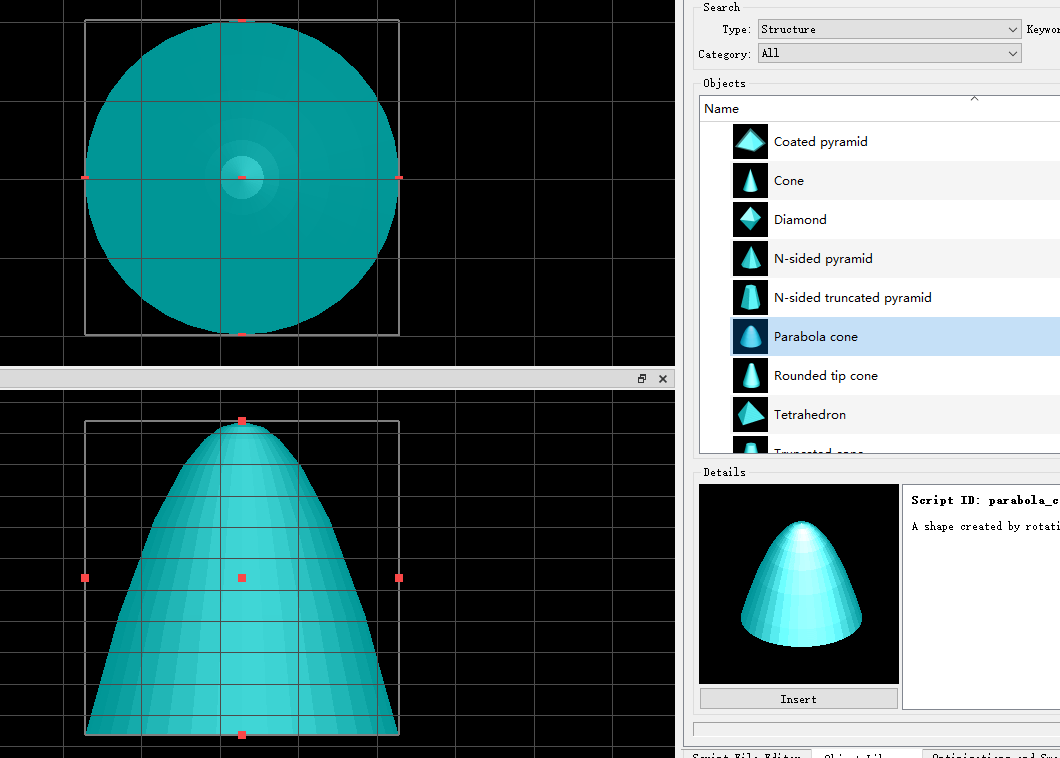Screen dimensions: 1060x758
Task: Switch to the Script File Editor tab
Action: 746,755
